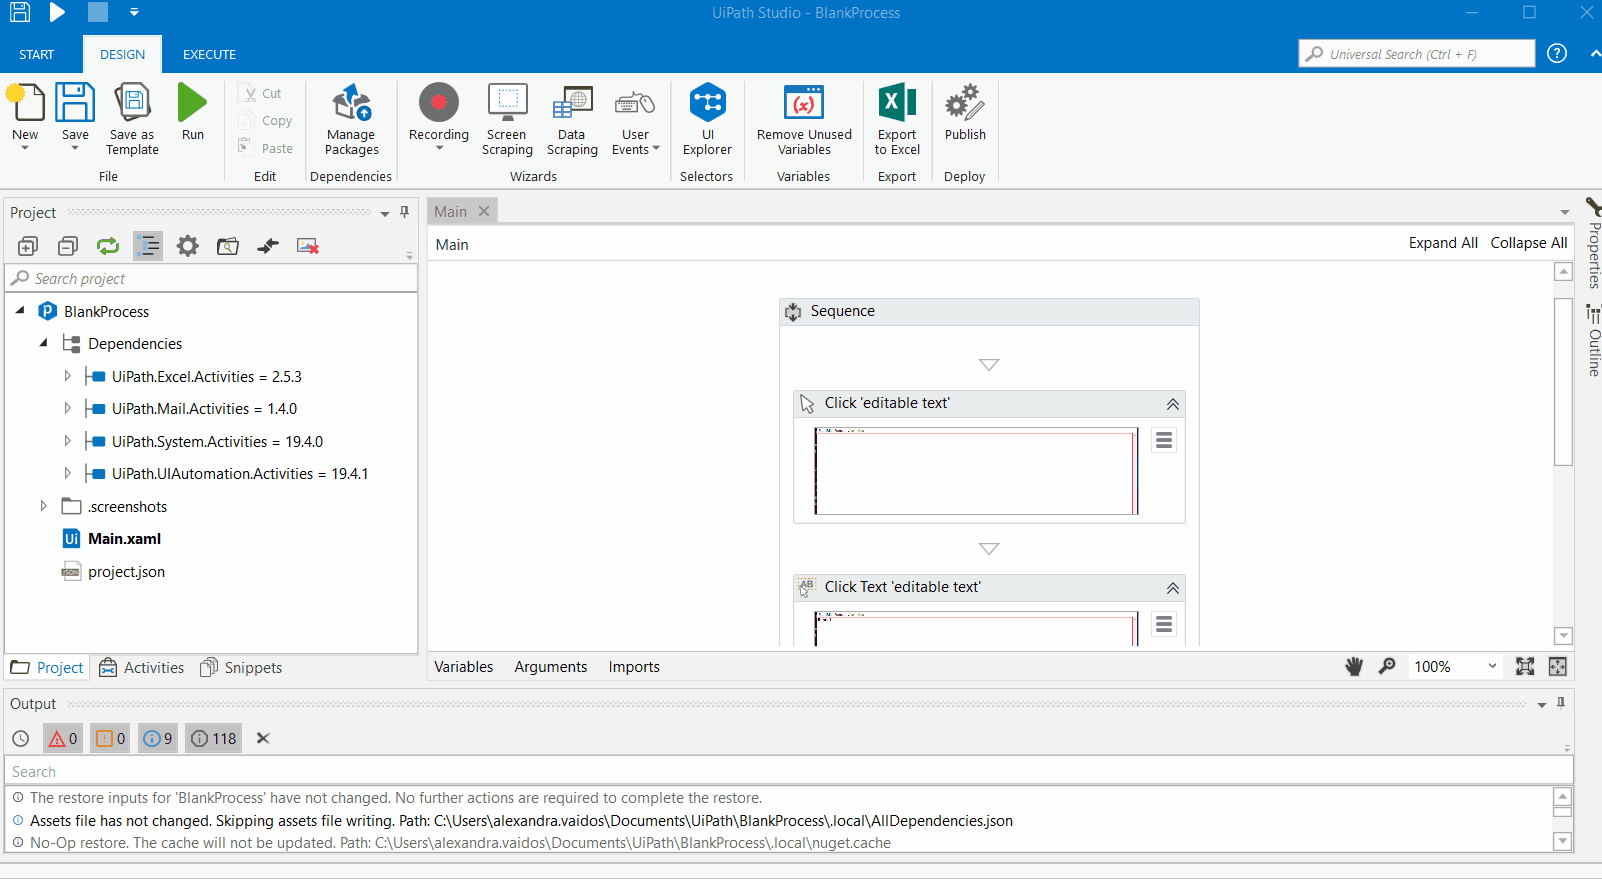Remove unused screenshots in Project panel
The image size is (1602, 879).
point(308,246)
